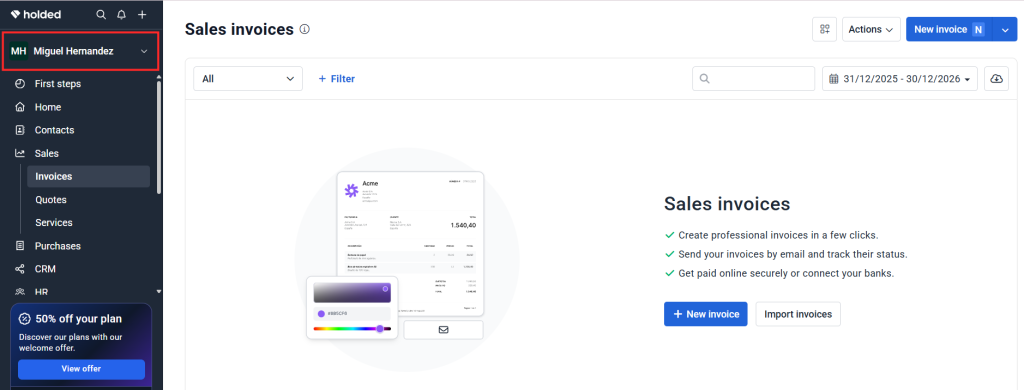Click the envelope icon below the invoice
Viewport: 1024px width, 390px height.
[443, 330]
